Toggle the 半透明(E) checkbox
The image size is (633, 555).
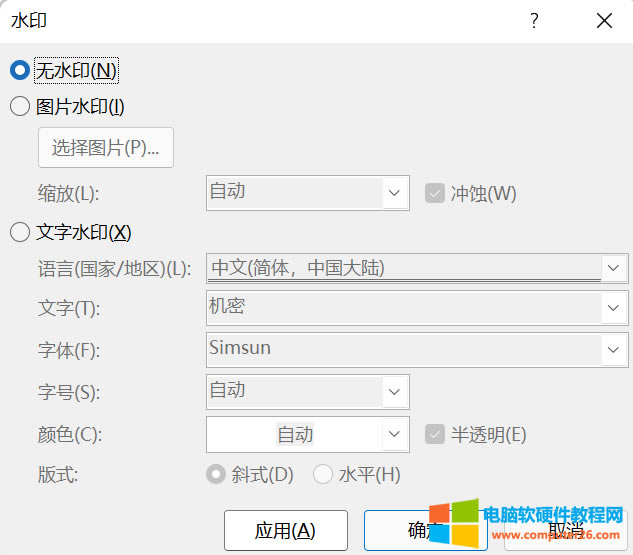click(x=434, y=434)
